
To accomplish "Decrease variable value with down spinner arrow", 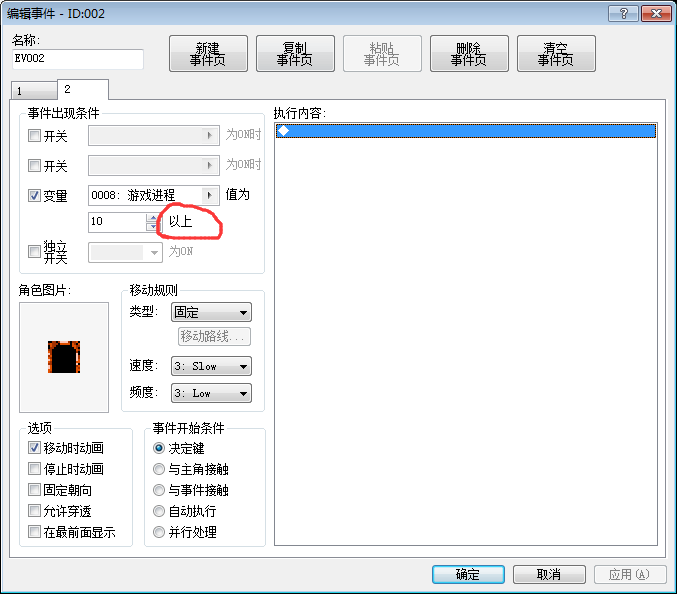I will pos(152,227).
